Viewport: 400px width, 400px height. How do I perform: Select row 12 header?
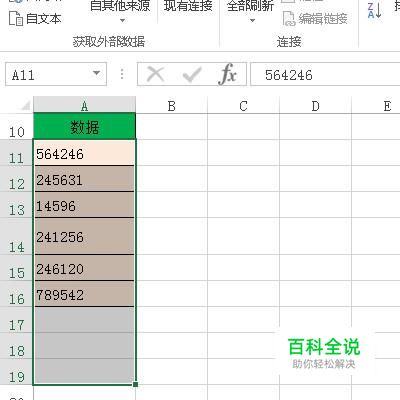(17, 179)
